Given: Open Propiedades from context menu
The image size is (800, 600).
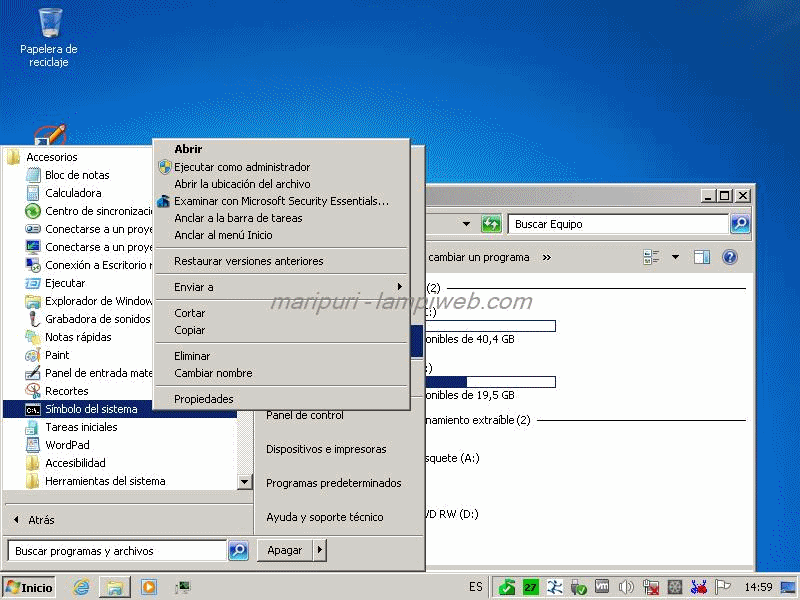Looking at the screenshot, I should pos(281,399).
